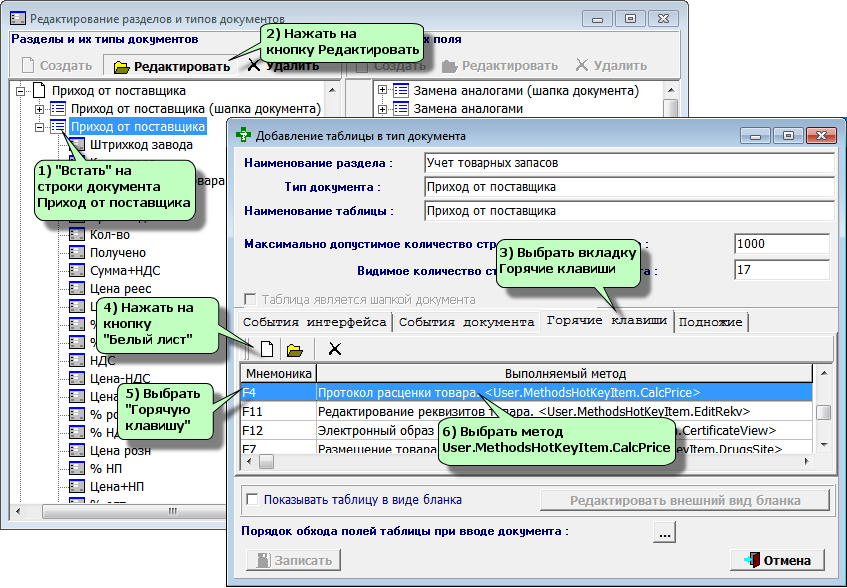
Task: Click the Отмена button
Action: pos(777,560)
